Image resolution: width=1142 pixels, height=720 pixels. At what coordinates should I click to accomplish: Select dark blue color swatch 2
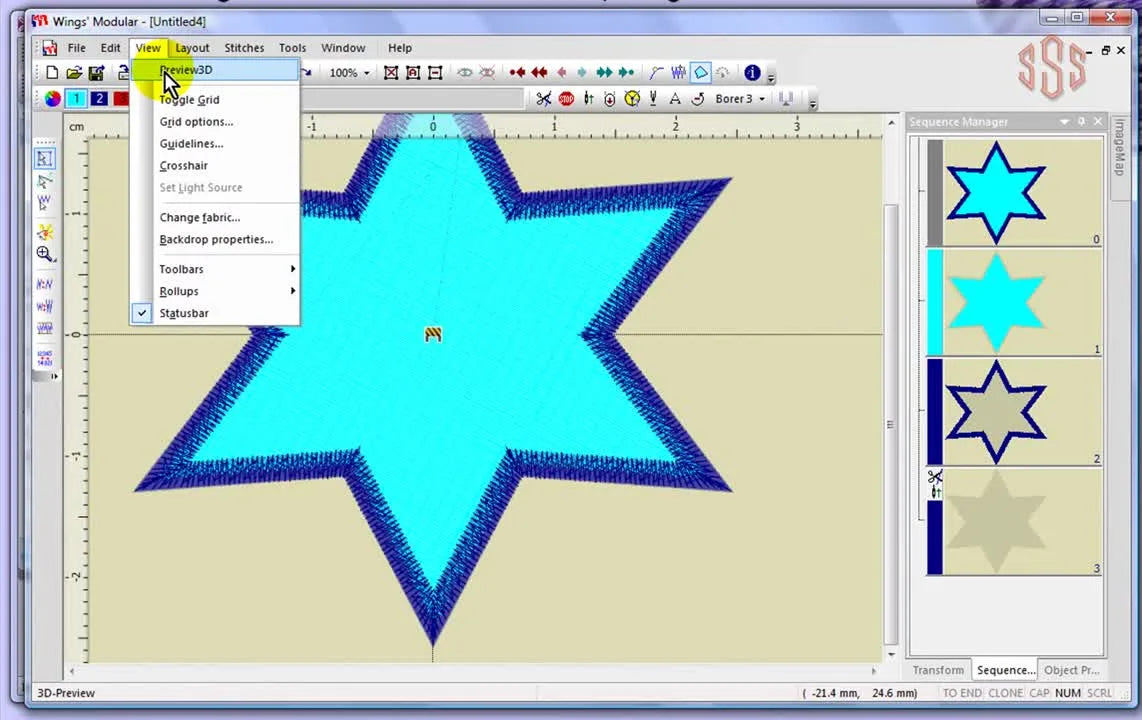click(99, 99)
